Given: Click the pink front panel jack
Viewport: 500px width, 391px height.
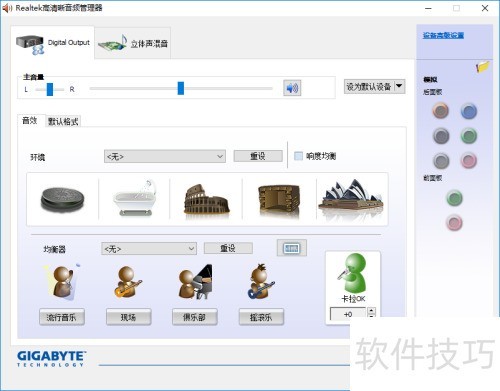Looking at the screenshot, I should [454, 223].
